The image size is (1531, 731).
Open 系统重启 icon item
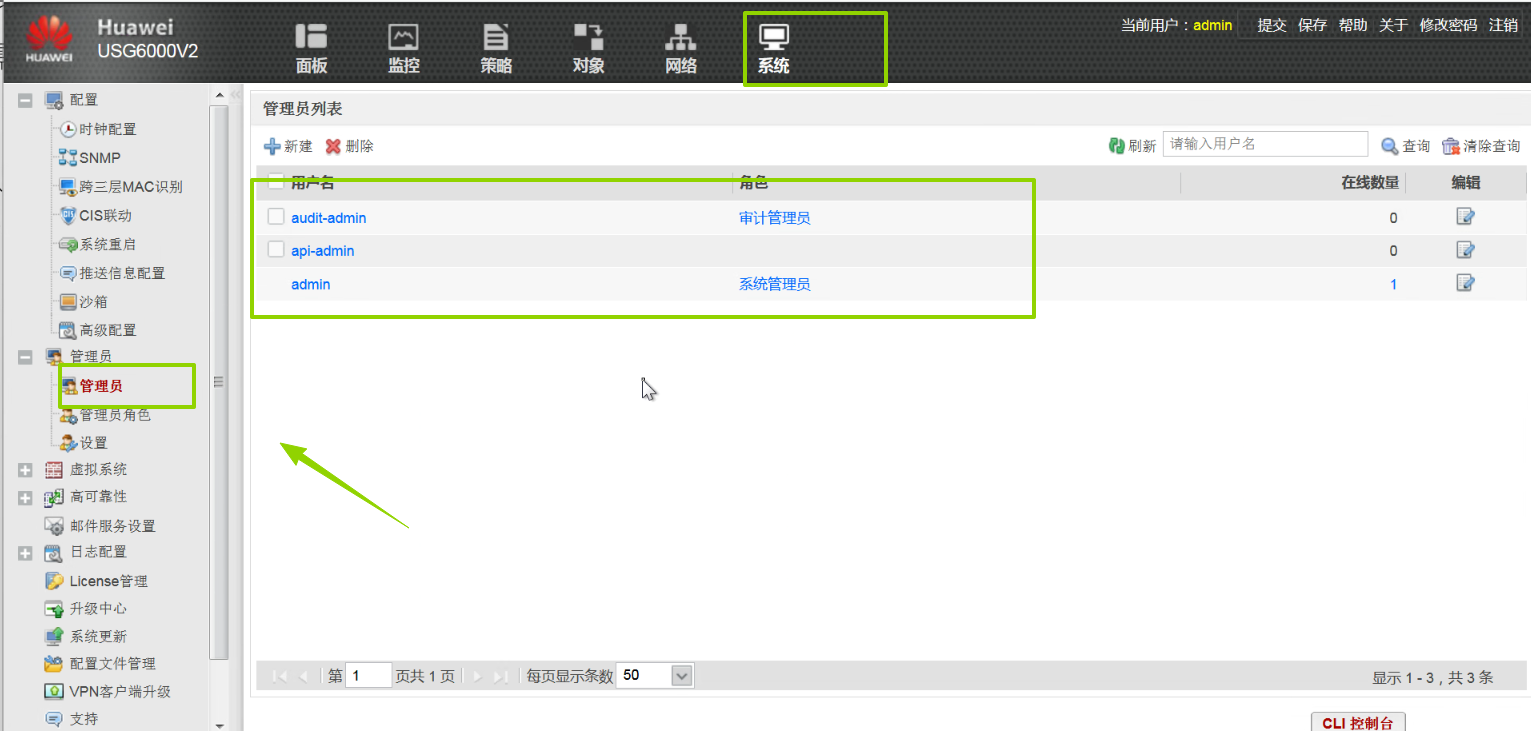pos(98,244)
